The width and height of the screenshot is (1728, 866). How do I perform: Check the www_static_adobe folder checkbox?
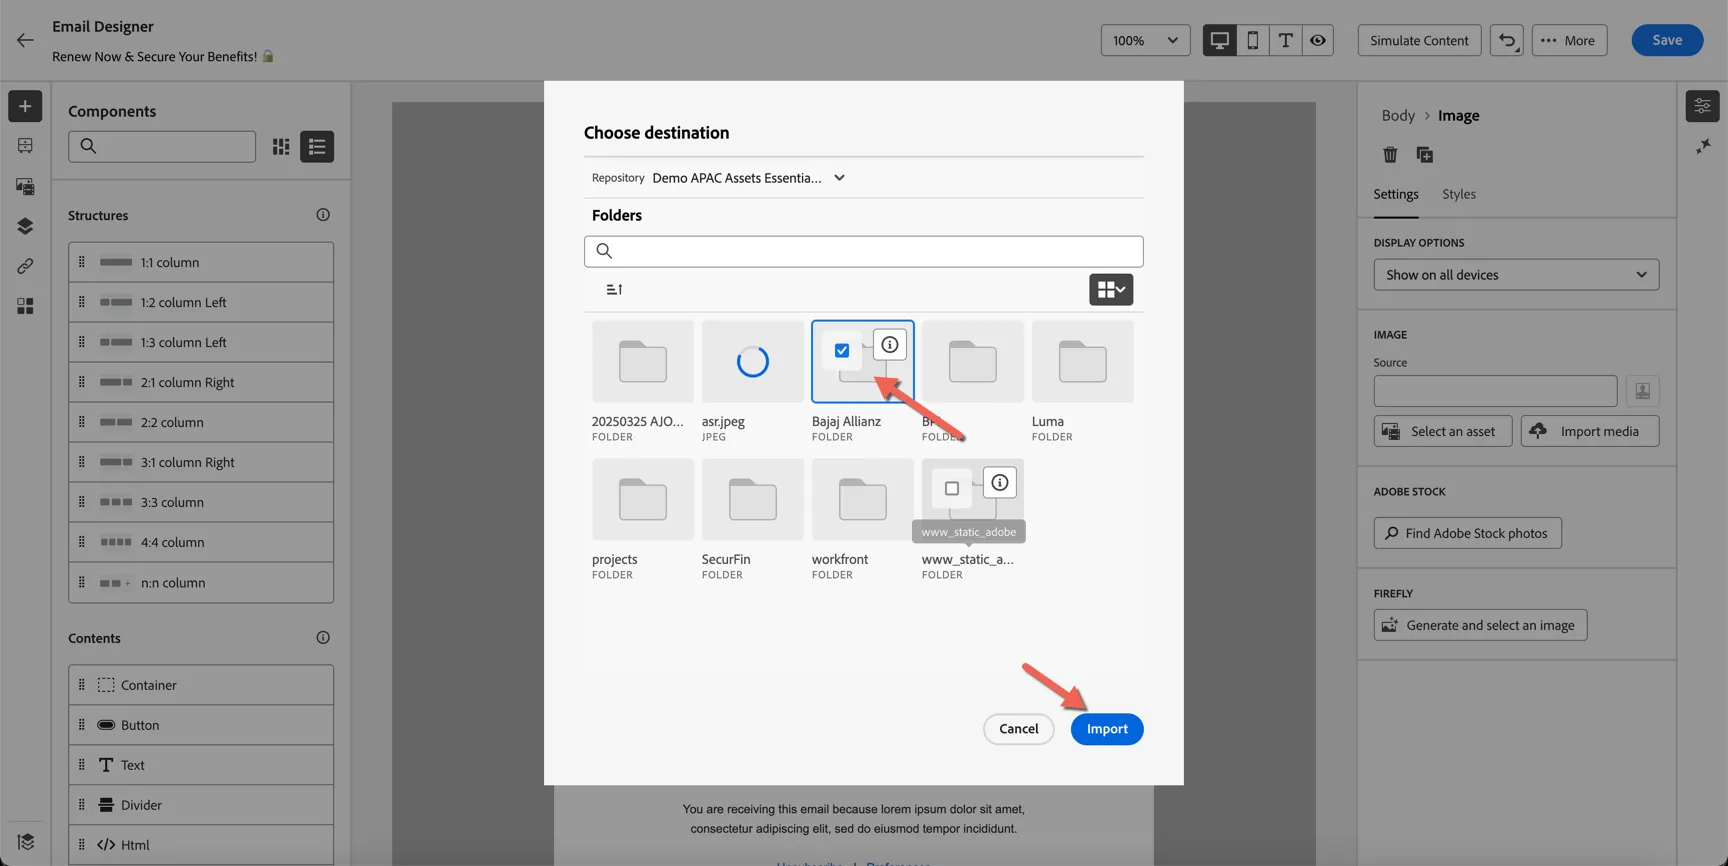point(952,489)
